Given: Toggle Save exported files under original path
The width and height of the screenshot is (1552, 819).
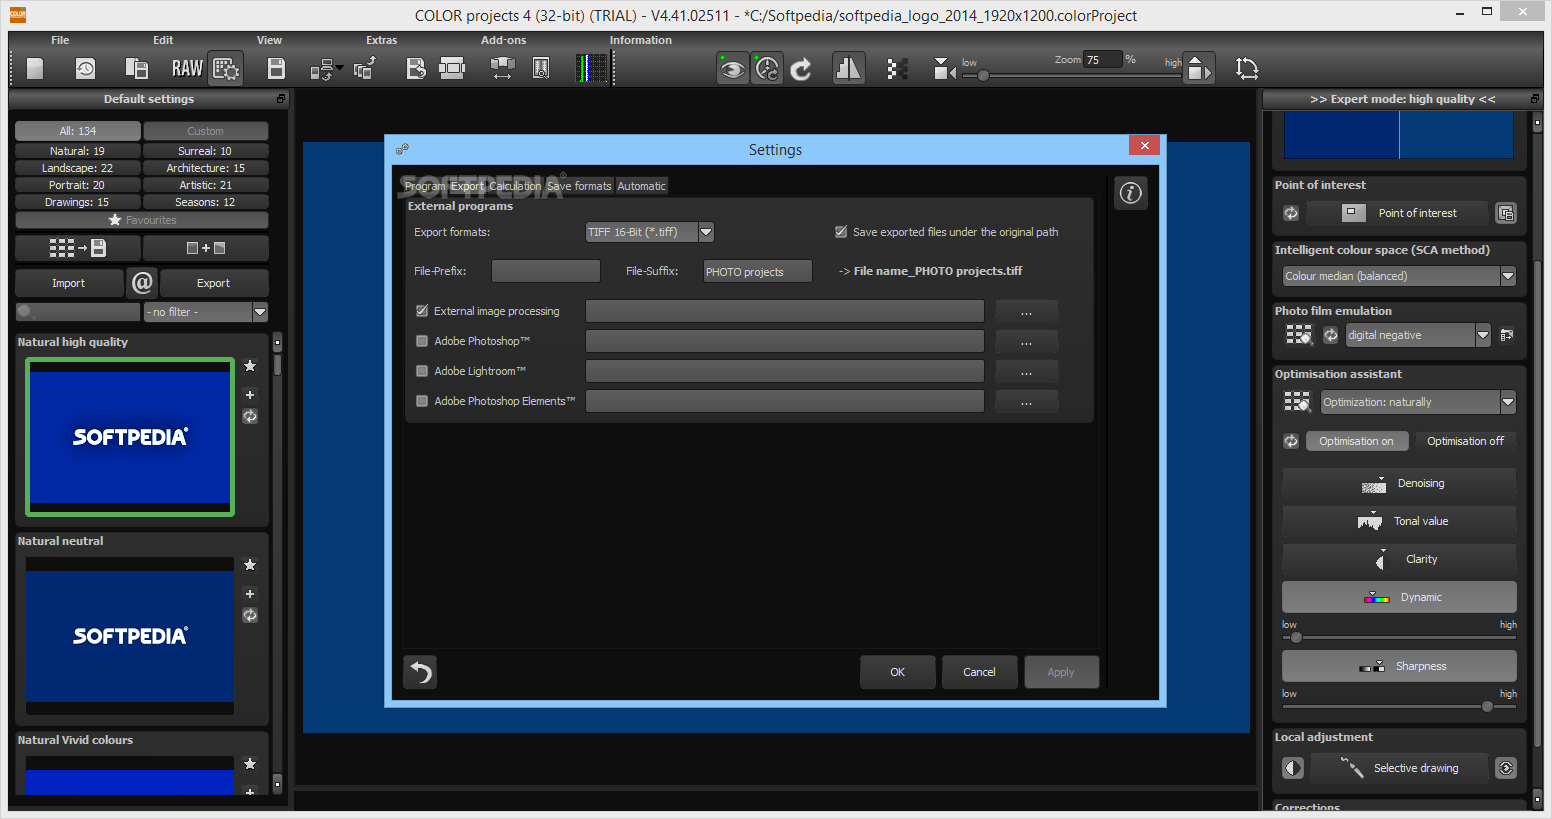Looking at the screenshot, I should click(x=841, y=232).
